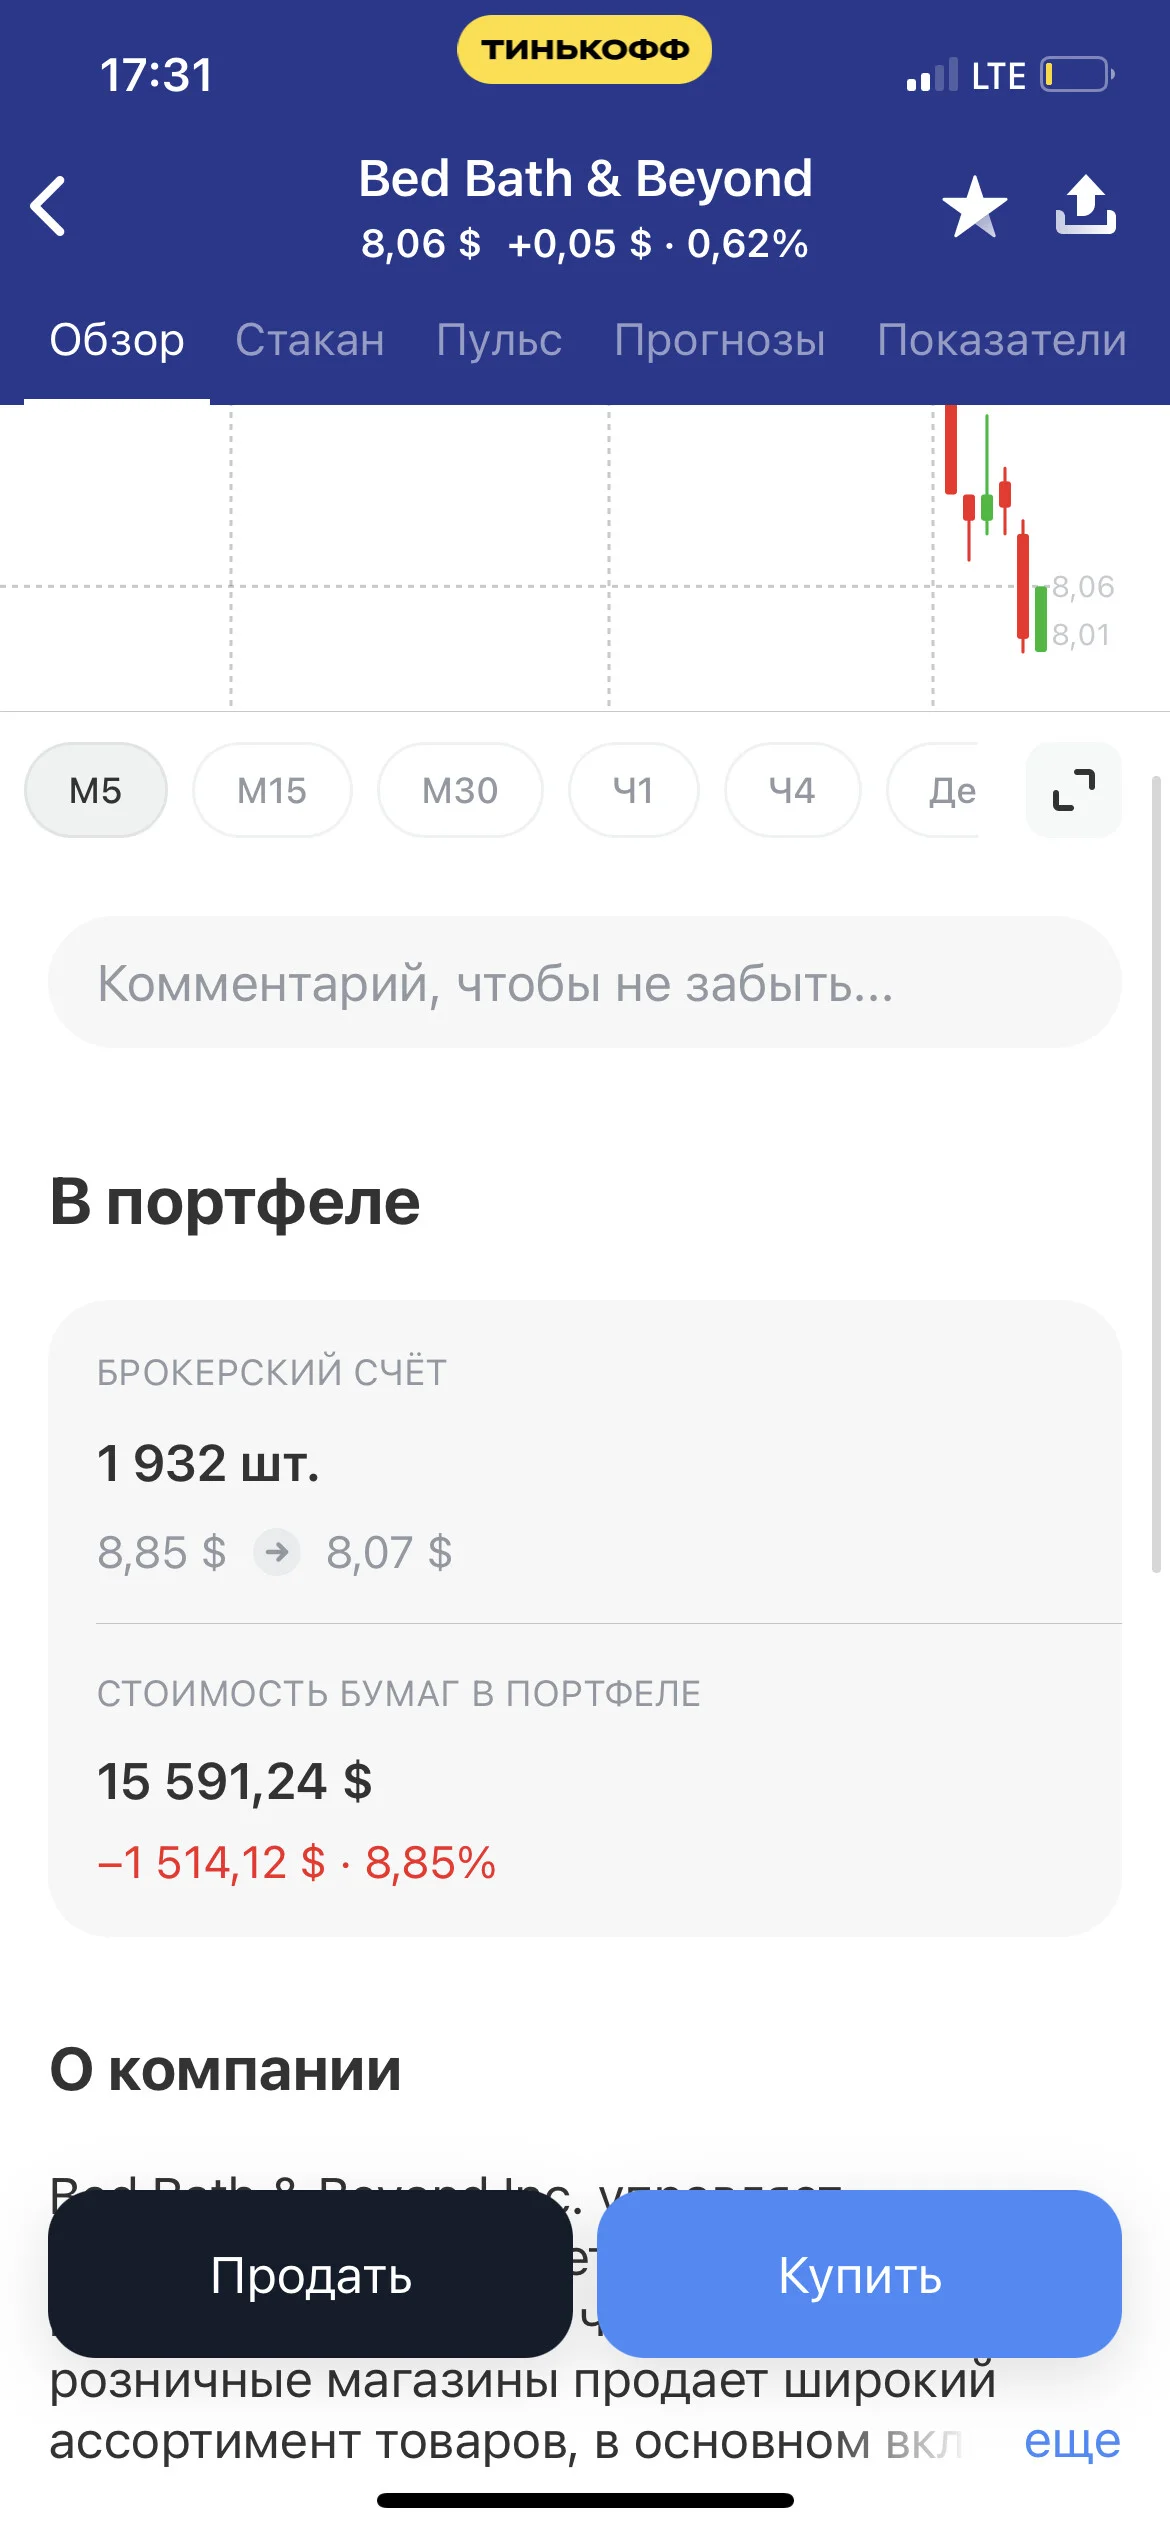This screenshot has height=2532, width=1170.
Task: Expand the company description with еще
Action: [x=1072, y=2440]
